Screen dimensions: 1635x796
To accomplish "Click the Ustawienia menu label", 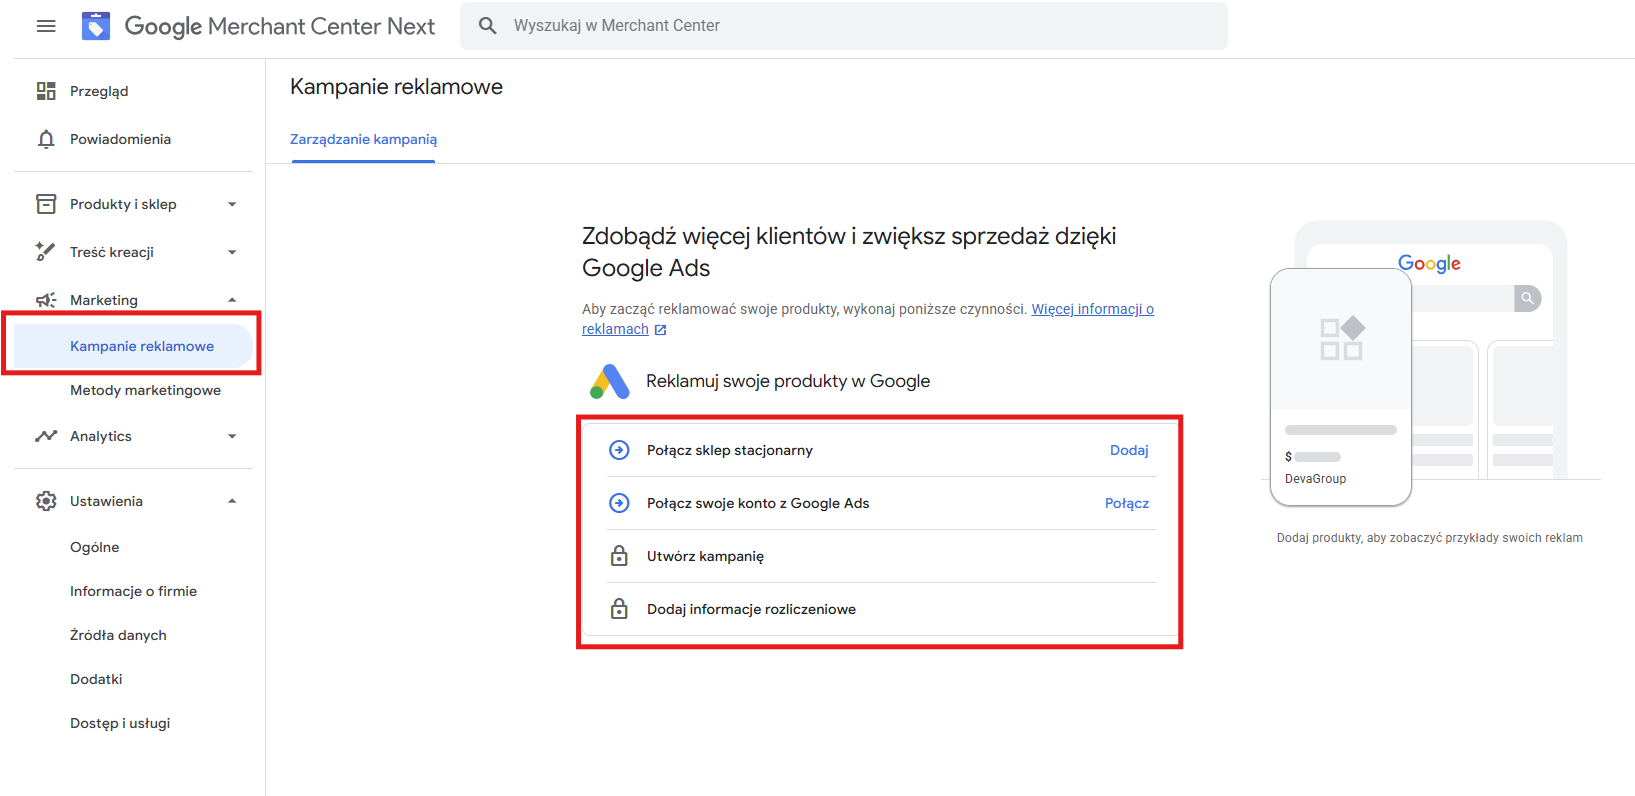I will pos(106,501).
